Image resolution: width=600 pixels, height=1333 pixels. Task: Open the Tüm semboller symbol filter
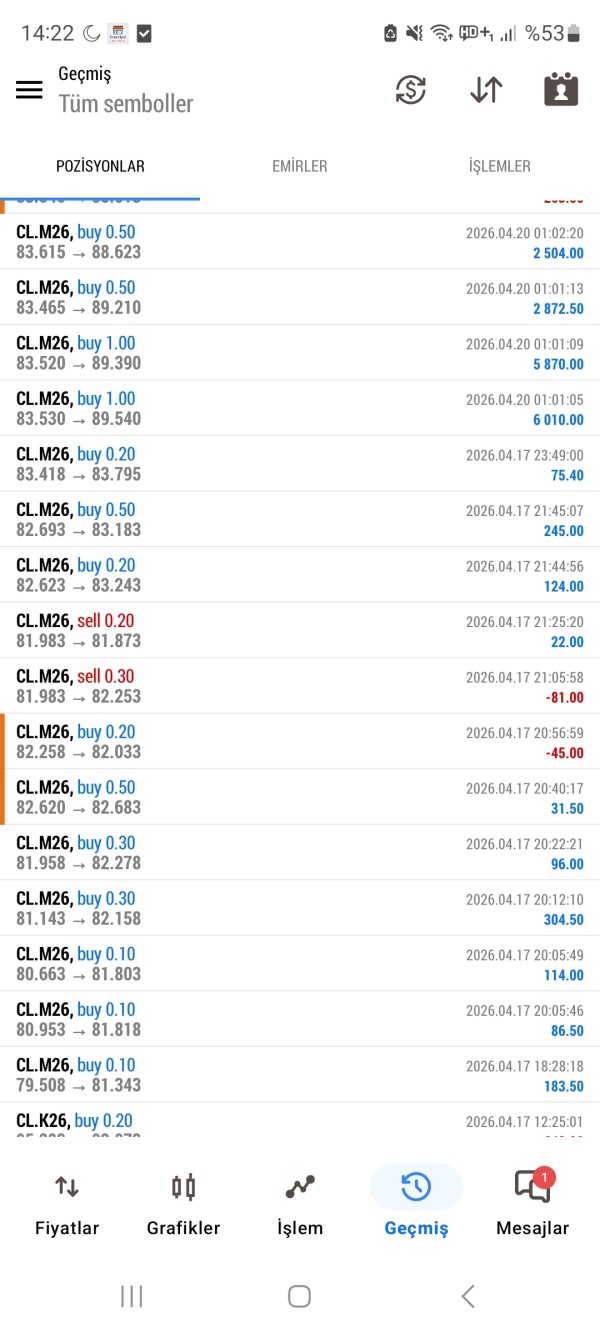pyautogui.click(x=126, y=103)
